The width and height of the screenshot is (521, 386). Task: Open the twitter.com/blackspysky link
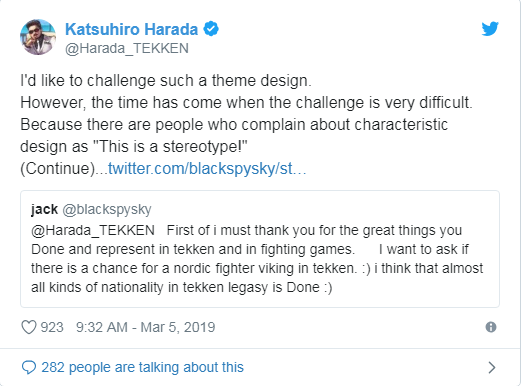coord(207,168)
